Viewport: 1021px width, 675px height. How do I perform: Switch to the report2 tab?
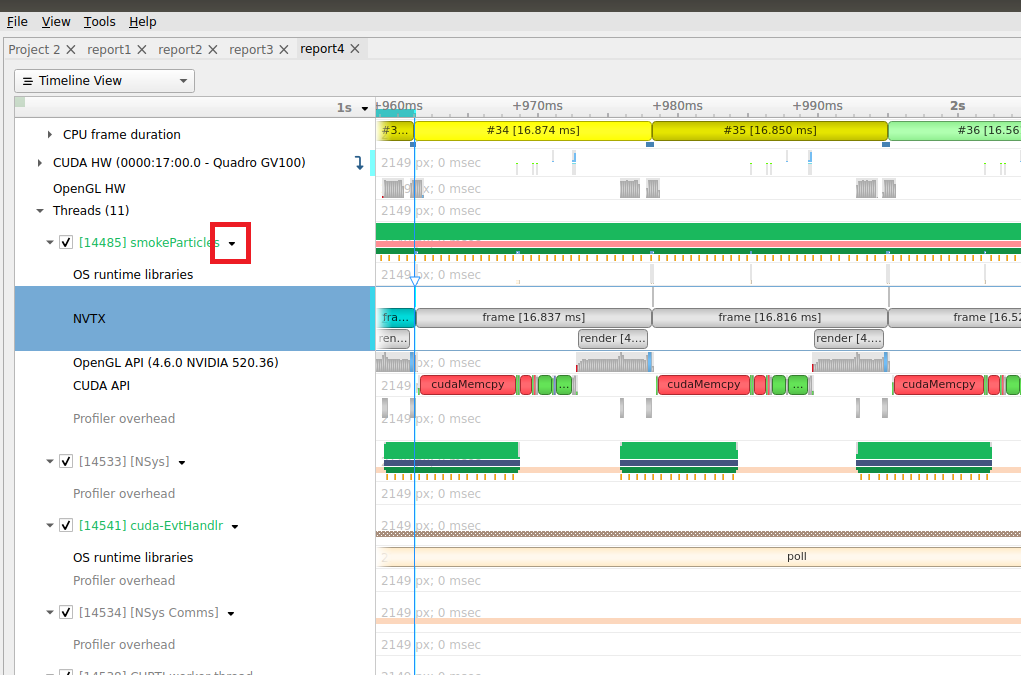pyautogui.click(x=180, y=50)
